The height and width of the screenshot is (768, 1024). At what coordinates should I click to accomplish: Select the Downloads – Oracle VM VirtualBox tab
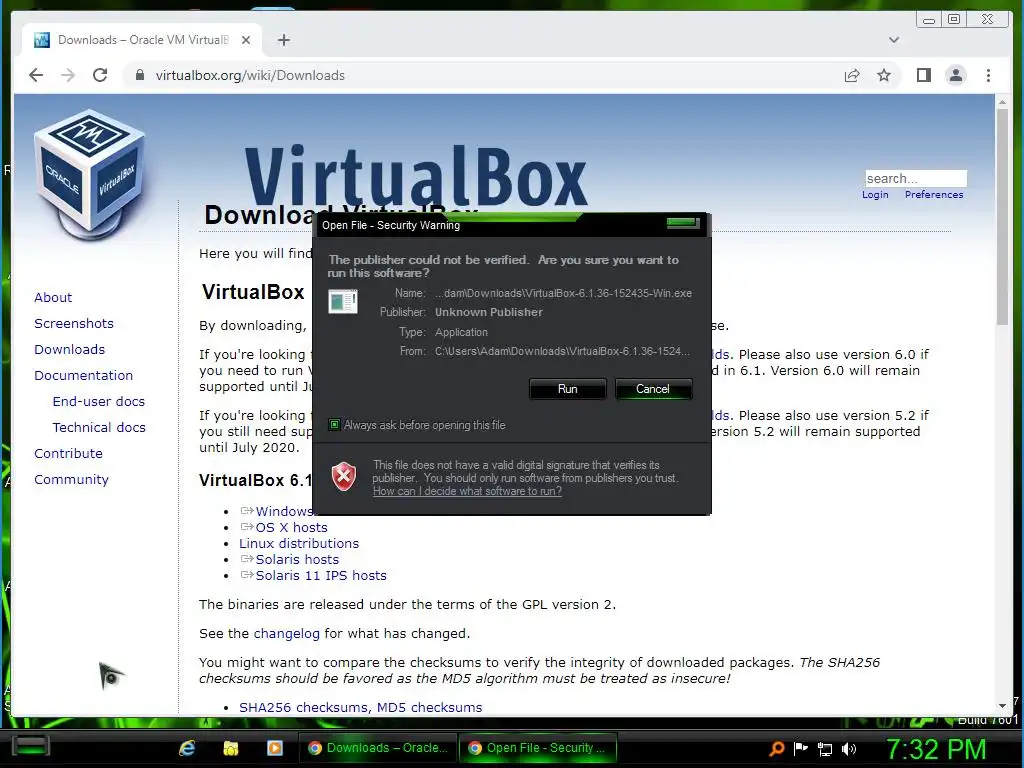(x=142, y=40)
